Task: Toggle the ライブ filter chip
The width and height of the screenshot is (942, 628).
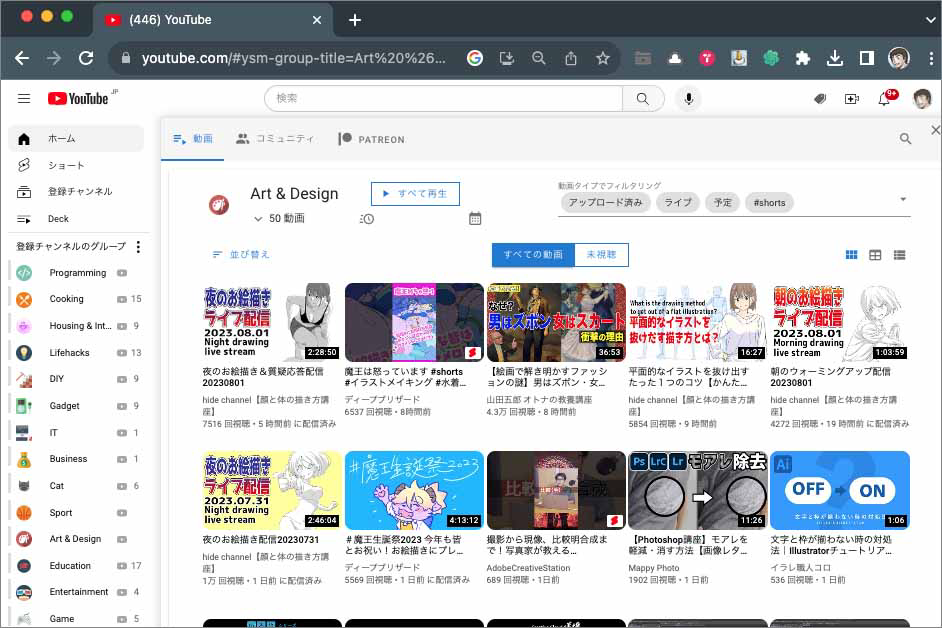Action: click(678, 202)
